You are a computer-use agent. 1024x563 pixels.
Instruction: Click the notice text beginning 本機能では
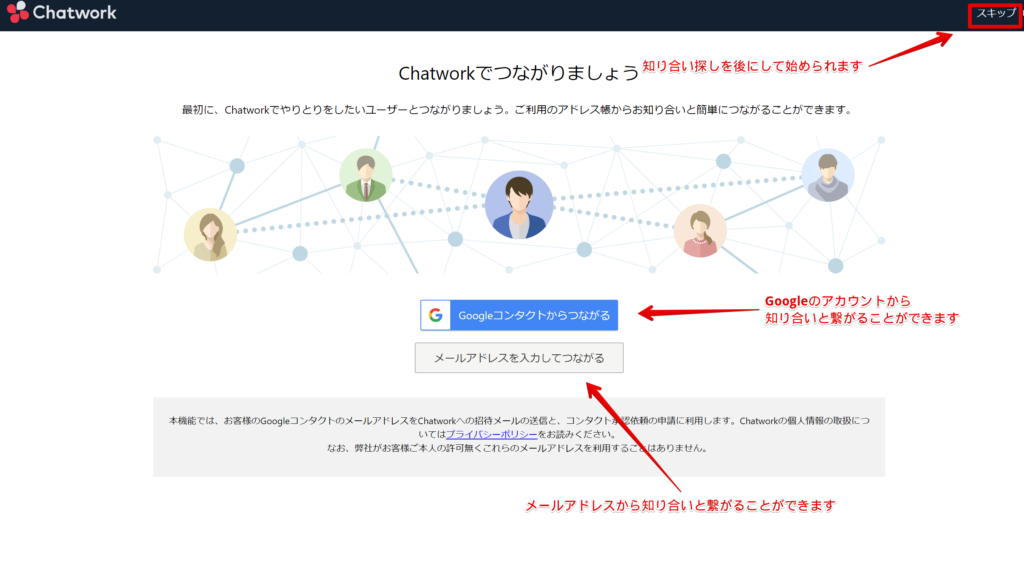tap(519, 427)
